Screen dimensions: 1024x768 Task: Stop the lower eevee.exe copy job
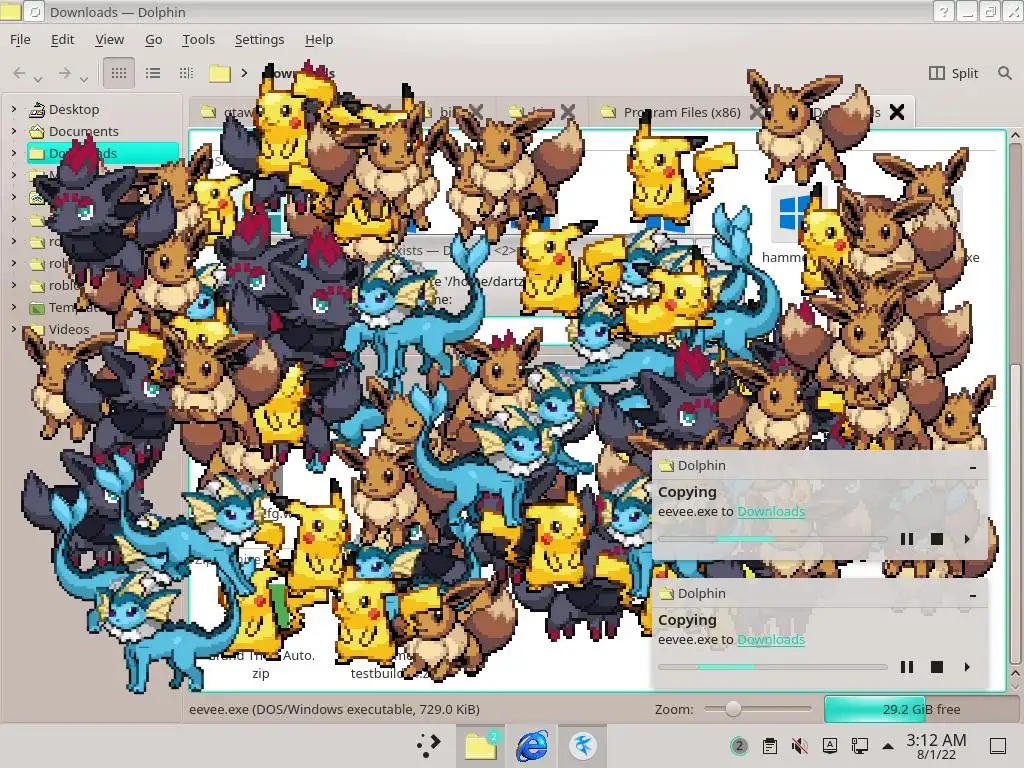tap(936, 667)
